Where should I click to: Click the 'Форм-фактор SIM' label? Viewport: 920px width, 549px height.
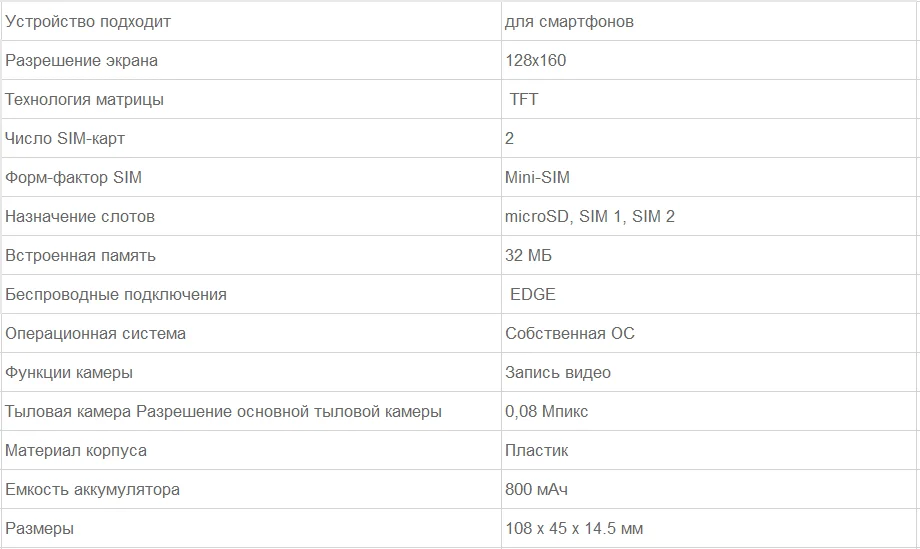74,177
